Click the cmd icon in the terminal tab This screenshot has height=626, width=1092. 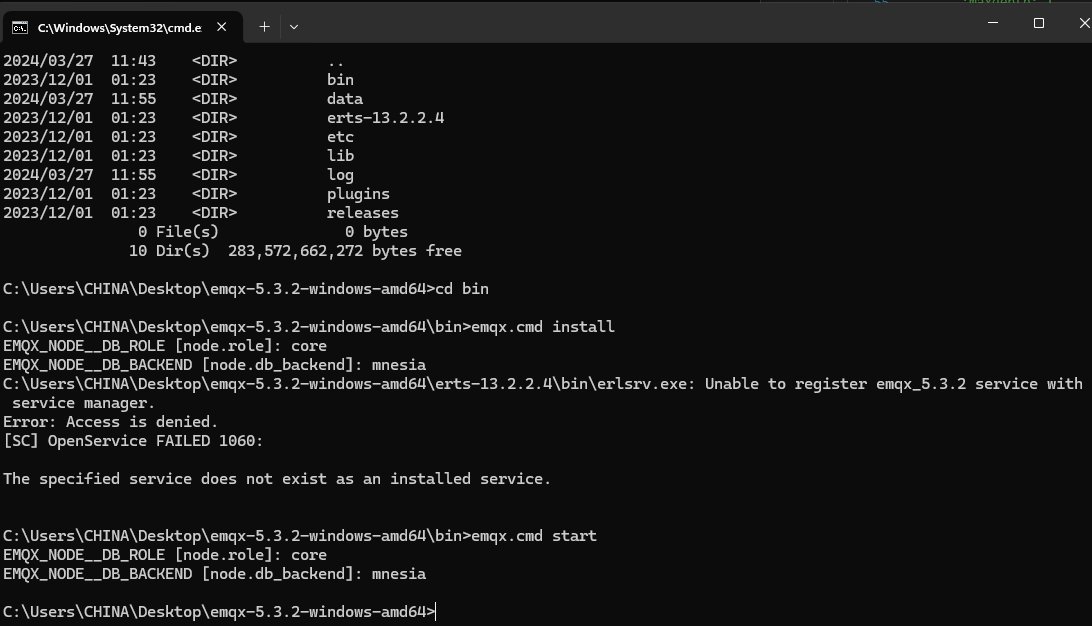(x=20, y=27)
